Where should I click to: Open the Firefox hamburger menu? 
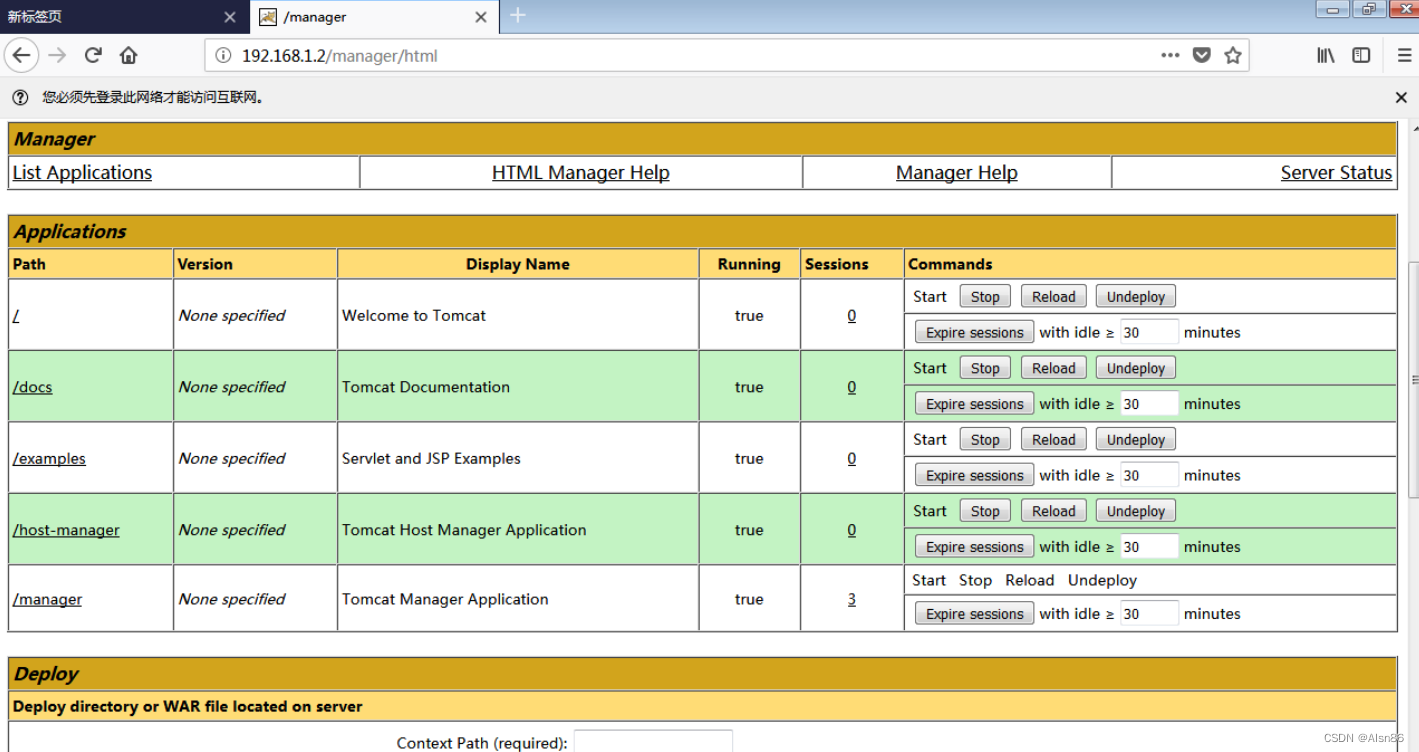1404,55
